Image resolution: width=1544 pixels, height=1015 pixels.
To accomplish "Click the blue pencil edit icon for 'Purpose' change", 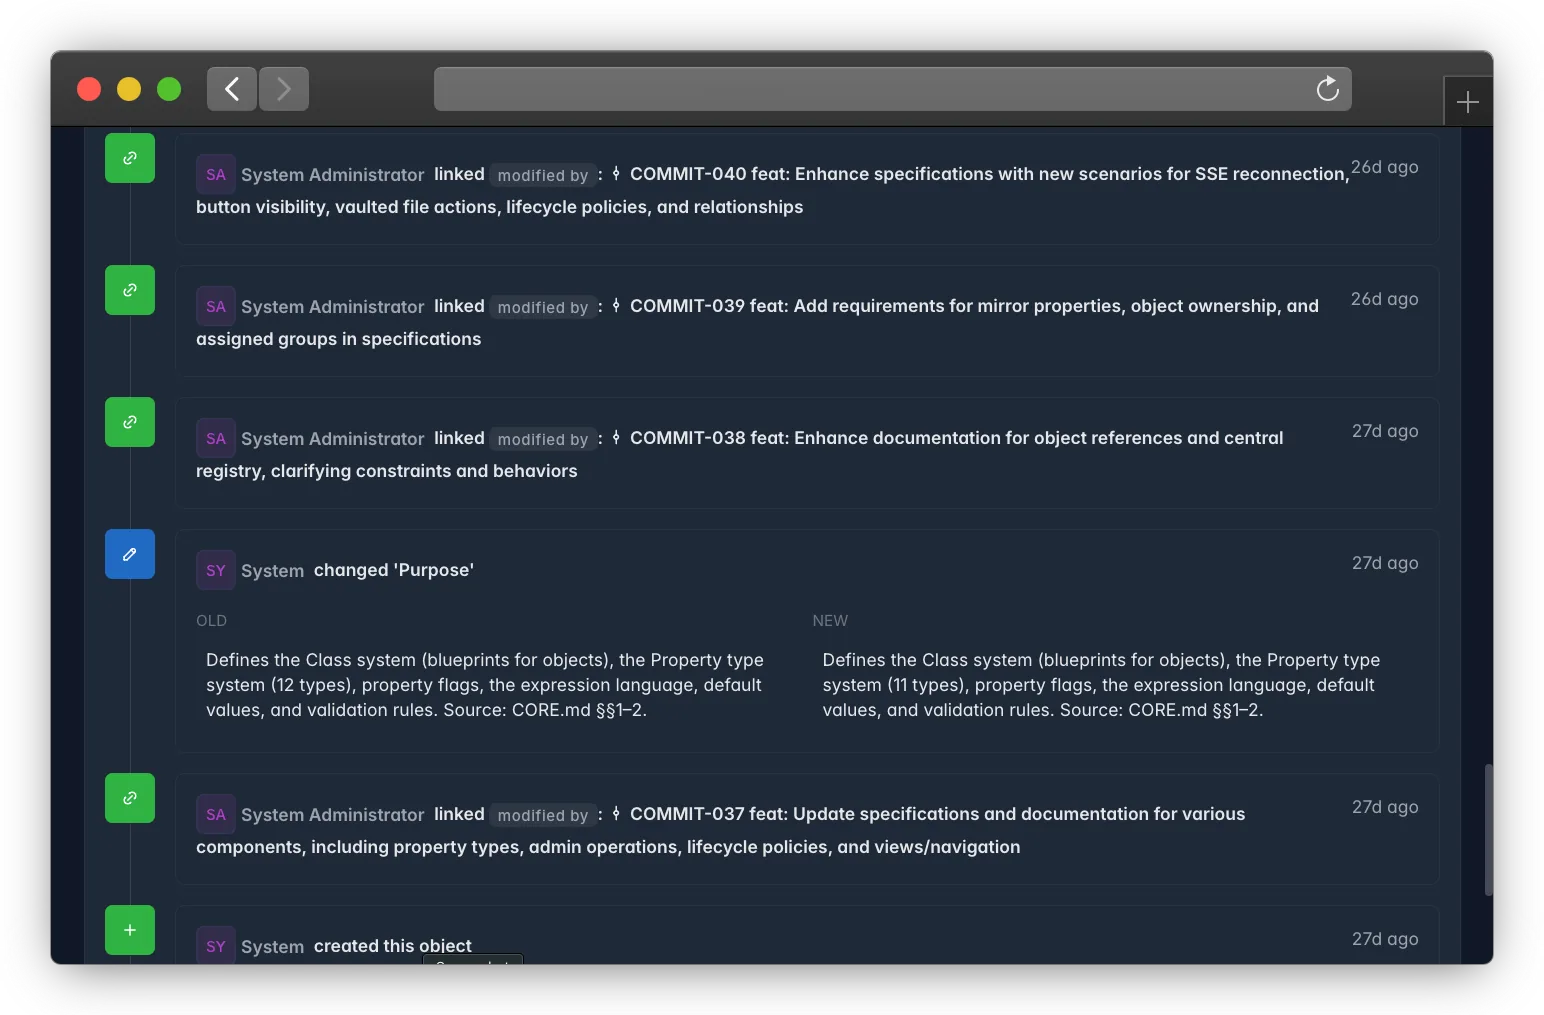I will 130,554.
